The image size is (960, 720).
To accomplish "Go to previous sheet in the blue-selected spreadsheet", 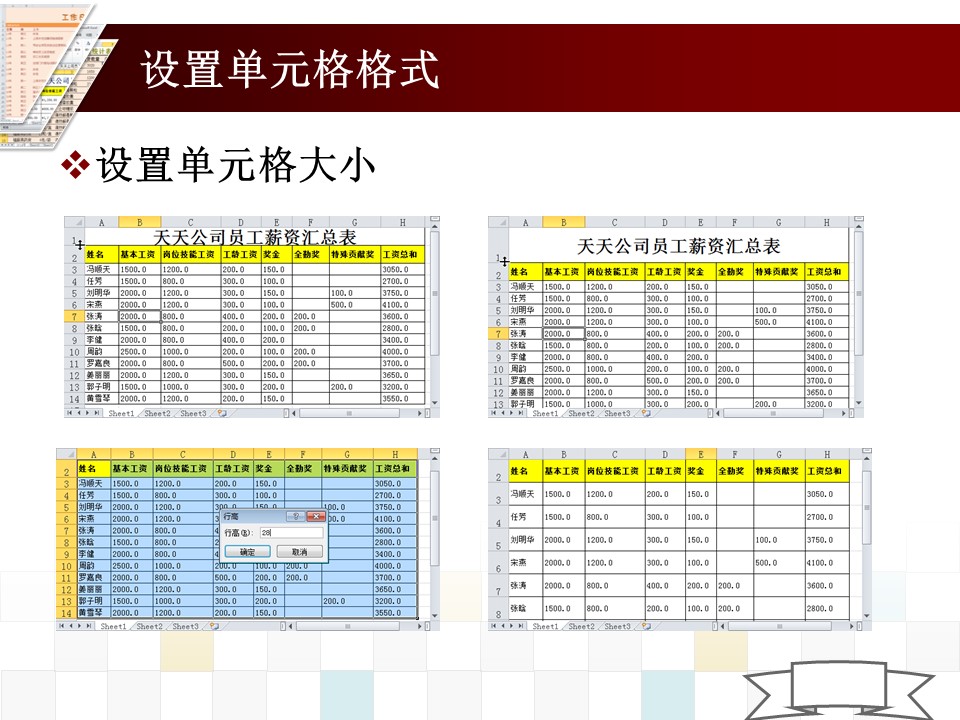I will point(71,626).
